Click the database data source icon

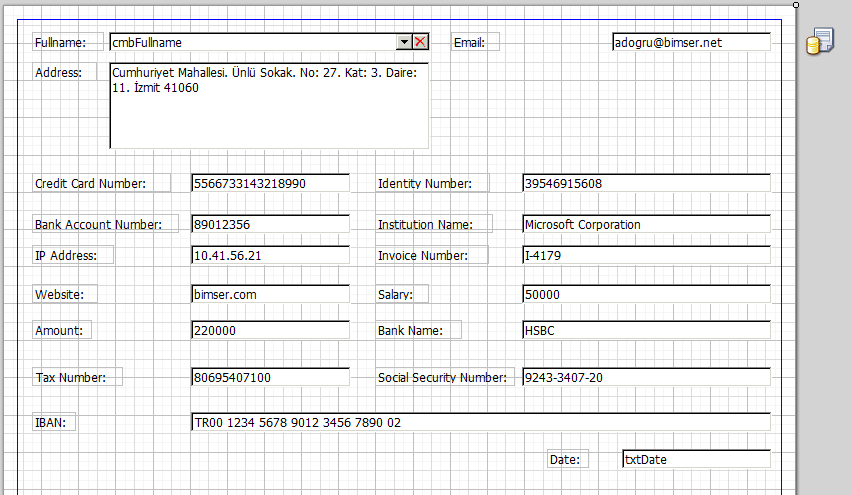pyautogui.click(x=819, y=42)
